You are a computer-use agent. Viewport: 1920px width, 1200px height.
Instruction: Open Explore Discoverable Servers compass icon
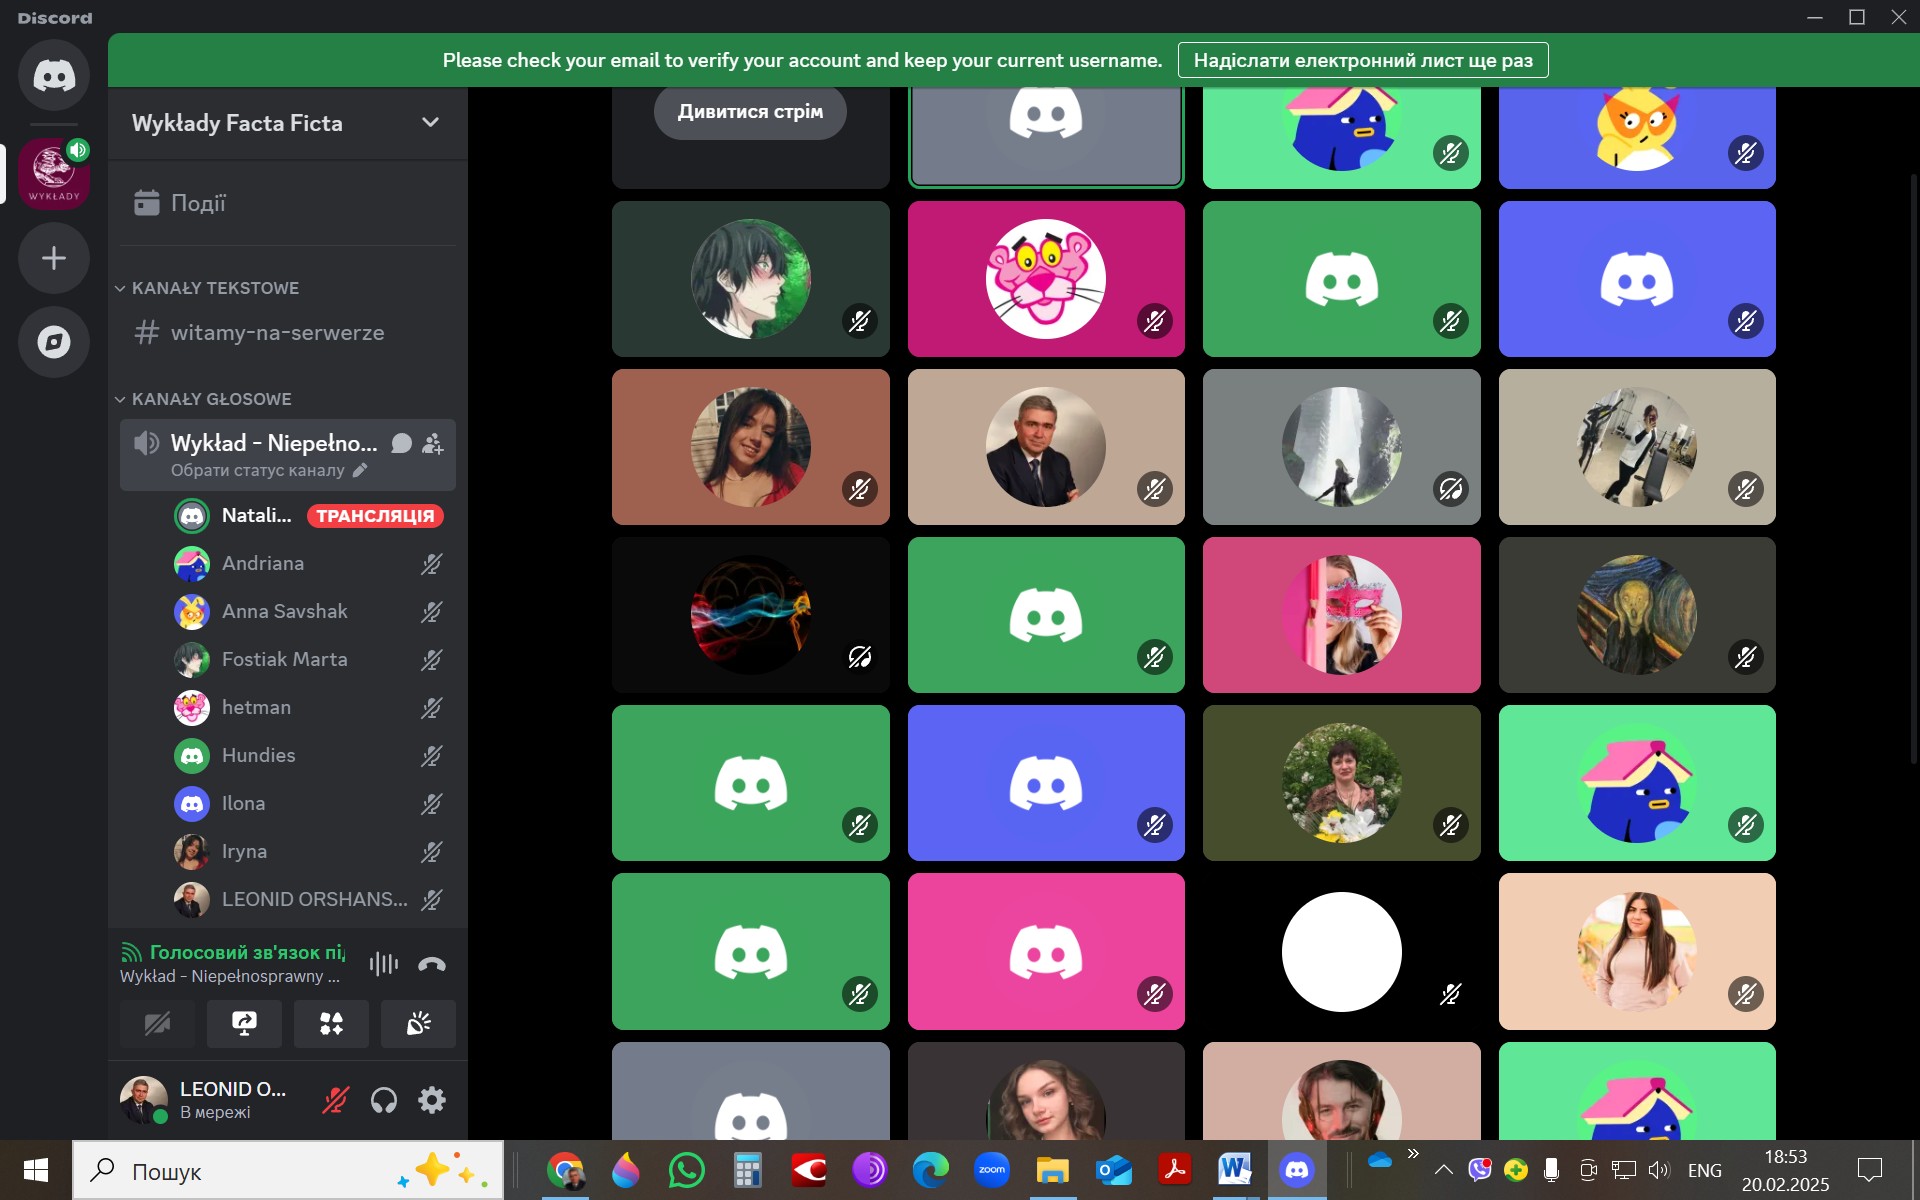[x=54, y=342]
